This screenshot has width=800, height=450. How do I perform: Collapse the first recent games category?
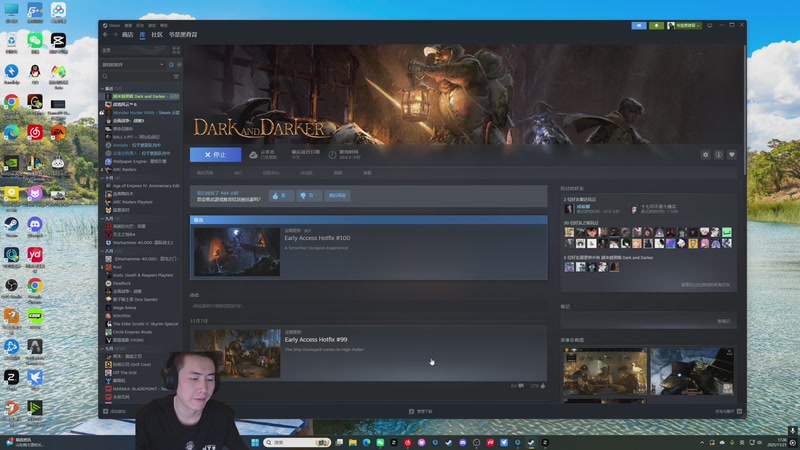[x=102, y=88]
